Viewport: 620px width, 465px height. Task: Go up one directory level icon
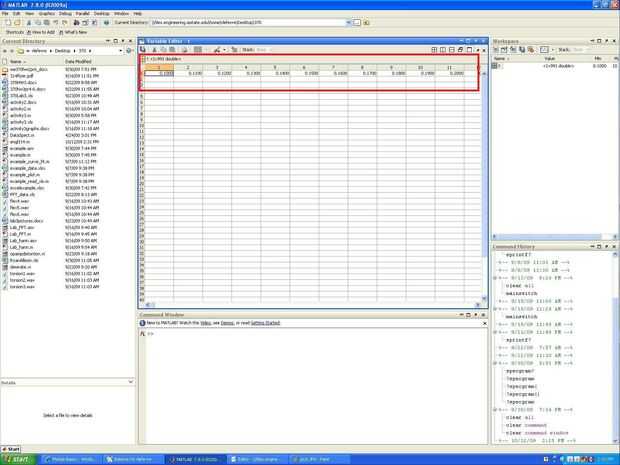click(367, 23)
